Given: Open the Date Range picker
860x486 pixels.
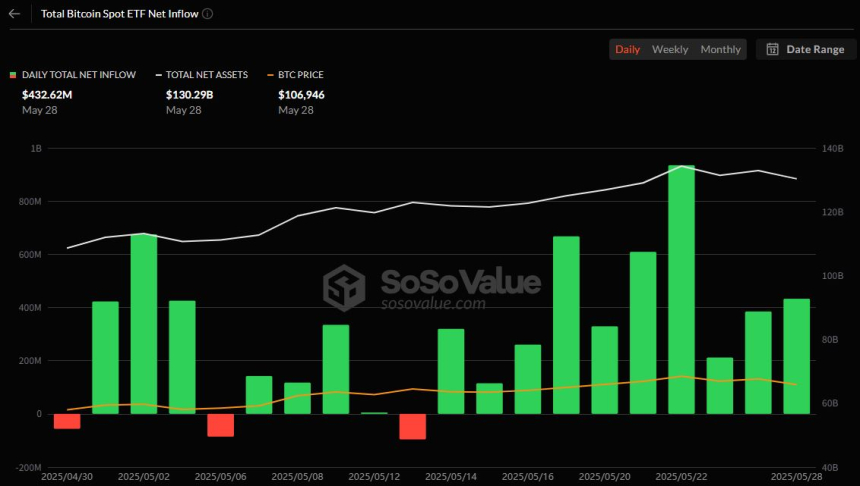Looking at the screenshot, I should click(806, 49).
